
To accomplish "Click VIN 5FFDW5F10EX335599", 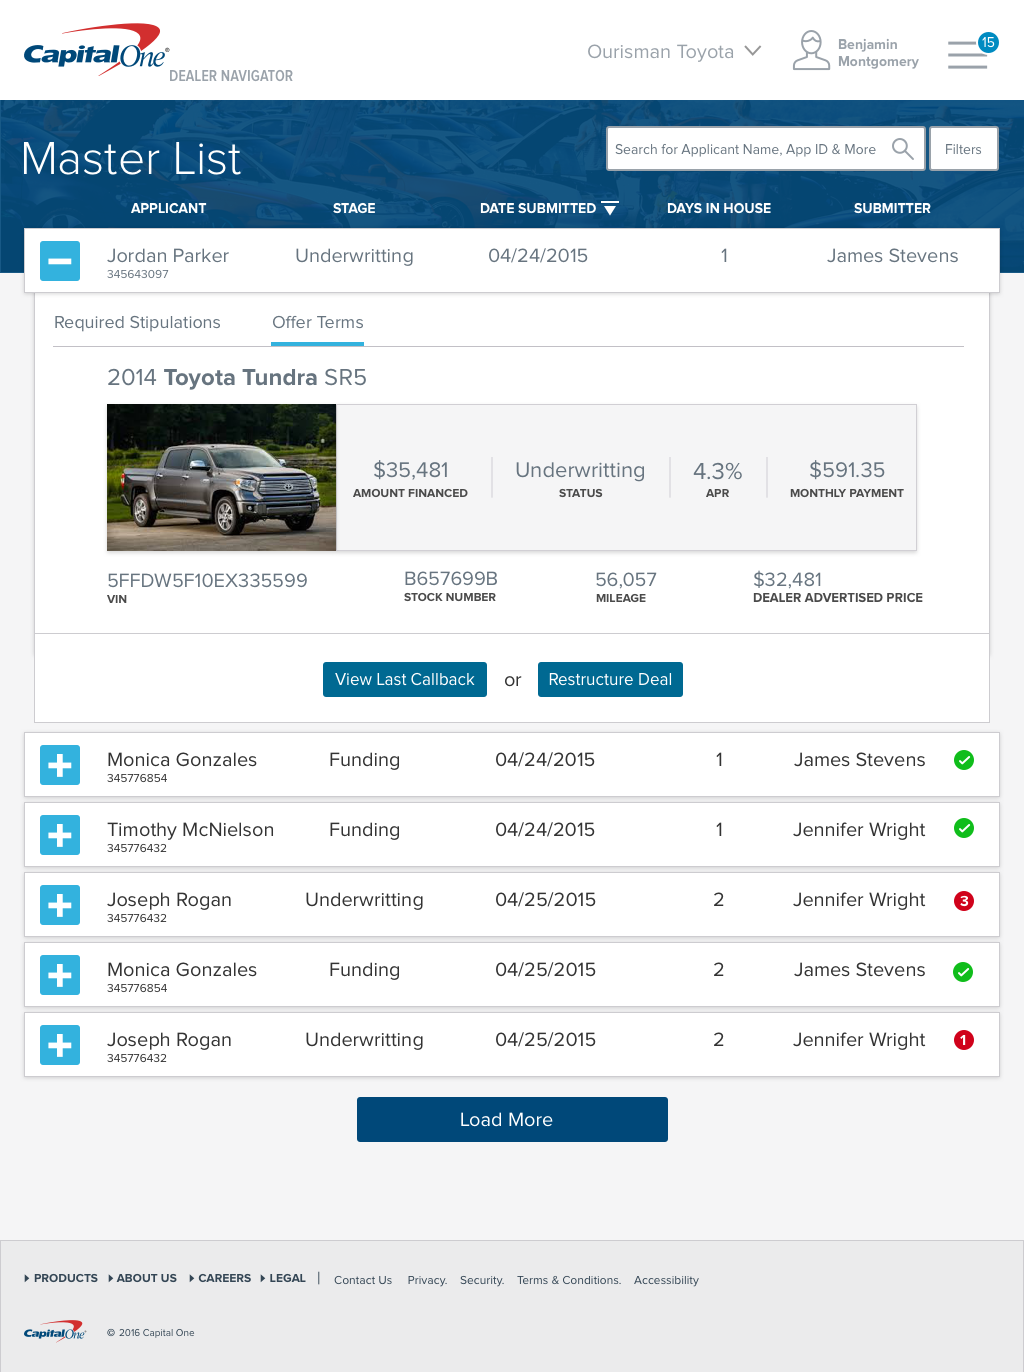I will [x=207, y=580].
